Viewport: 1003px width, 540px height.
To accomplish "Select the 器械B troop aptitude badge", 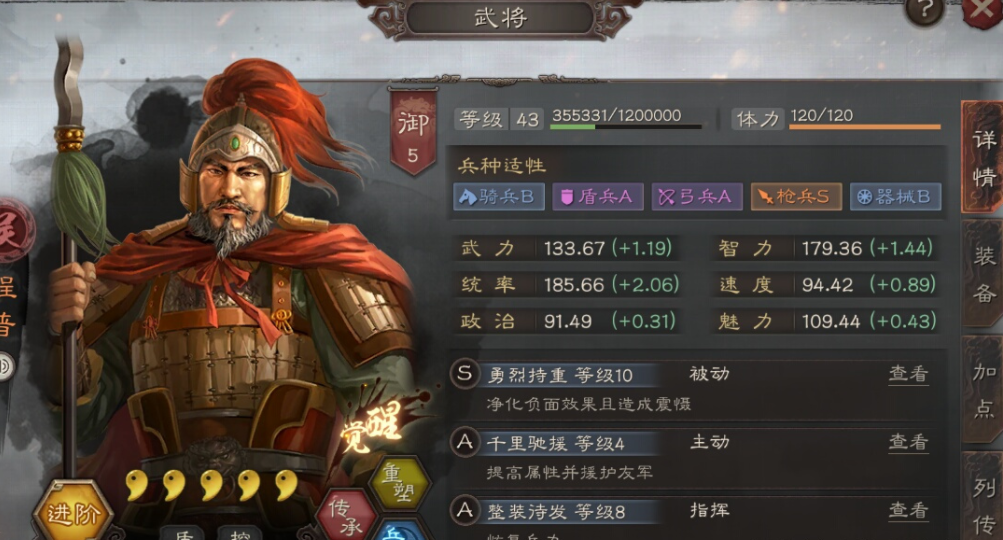I will click(896, 196).
